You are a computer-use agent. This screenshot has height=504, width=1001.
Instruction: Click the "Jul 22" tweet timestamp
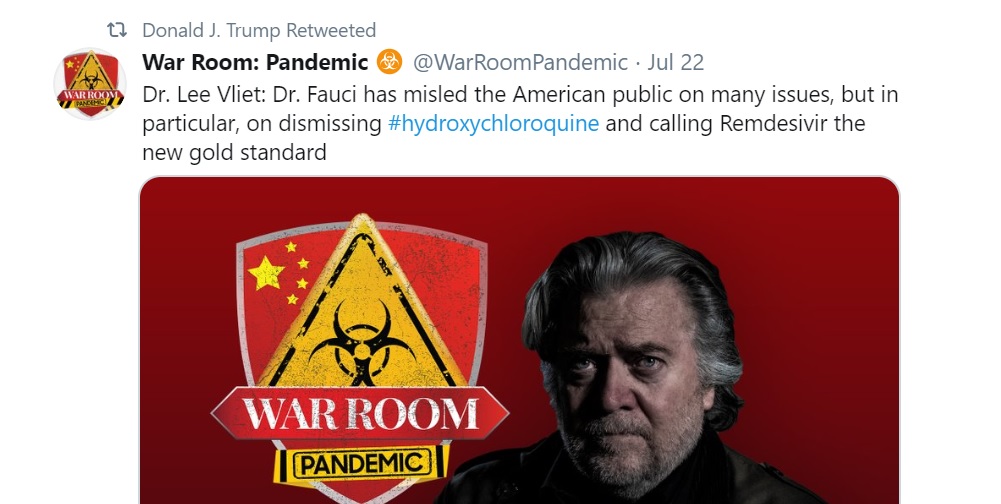[x=675, y=62]
